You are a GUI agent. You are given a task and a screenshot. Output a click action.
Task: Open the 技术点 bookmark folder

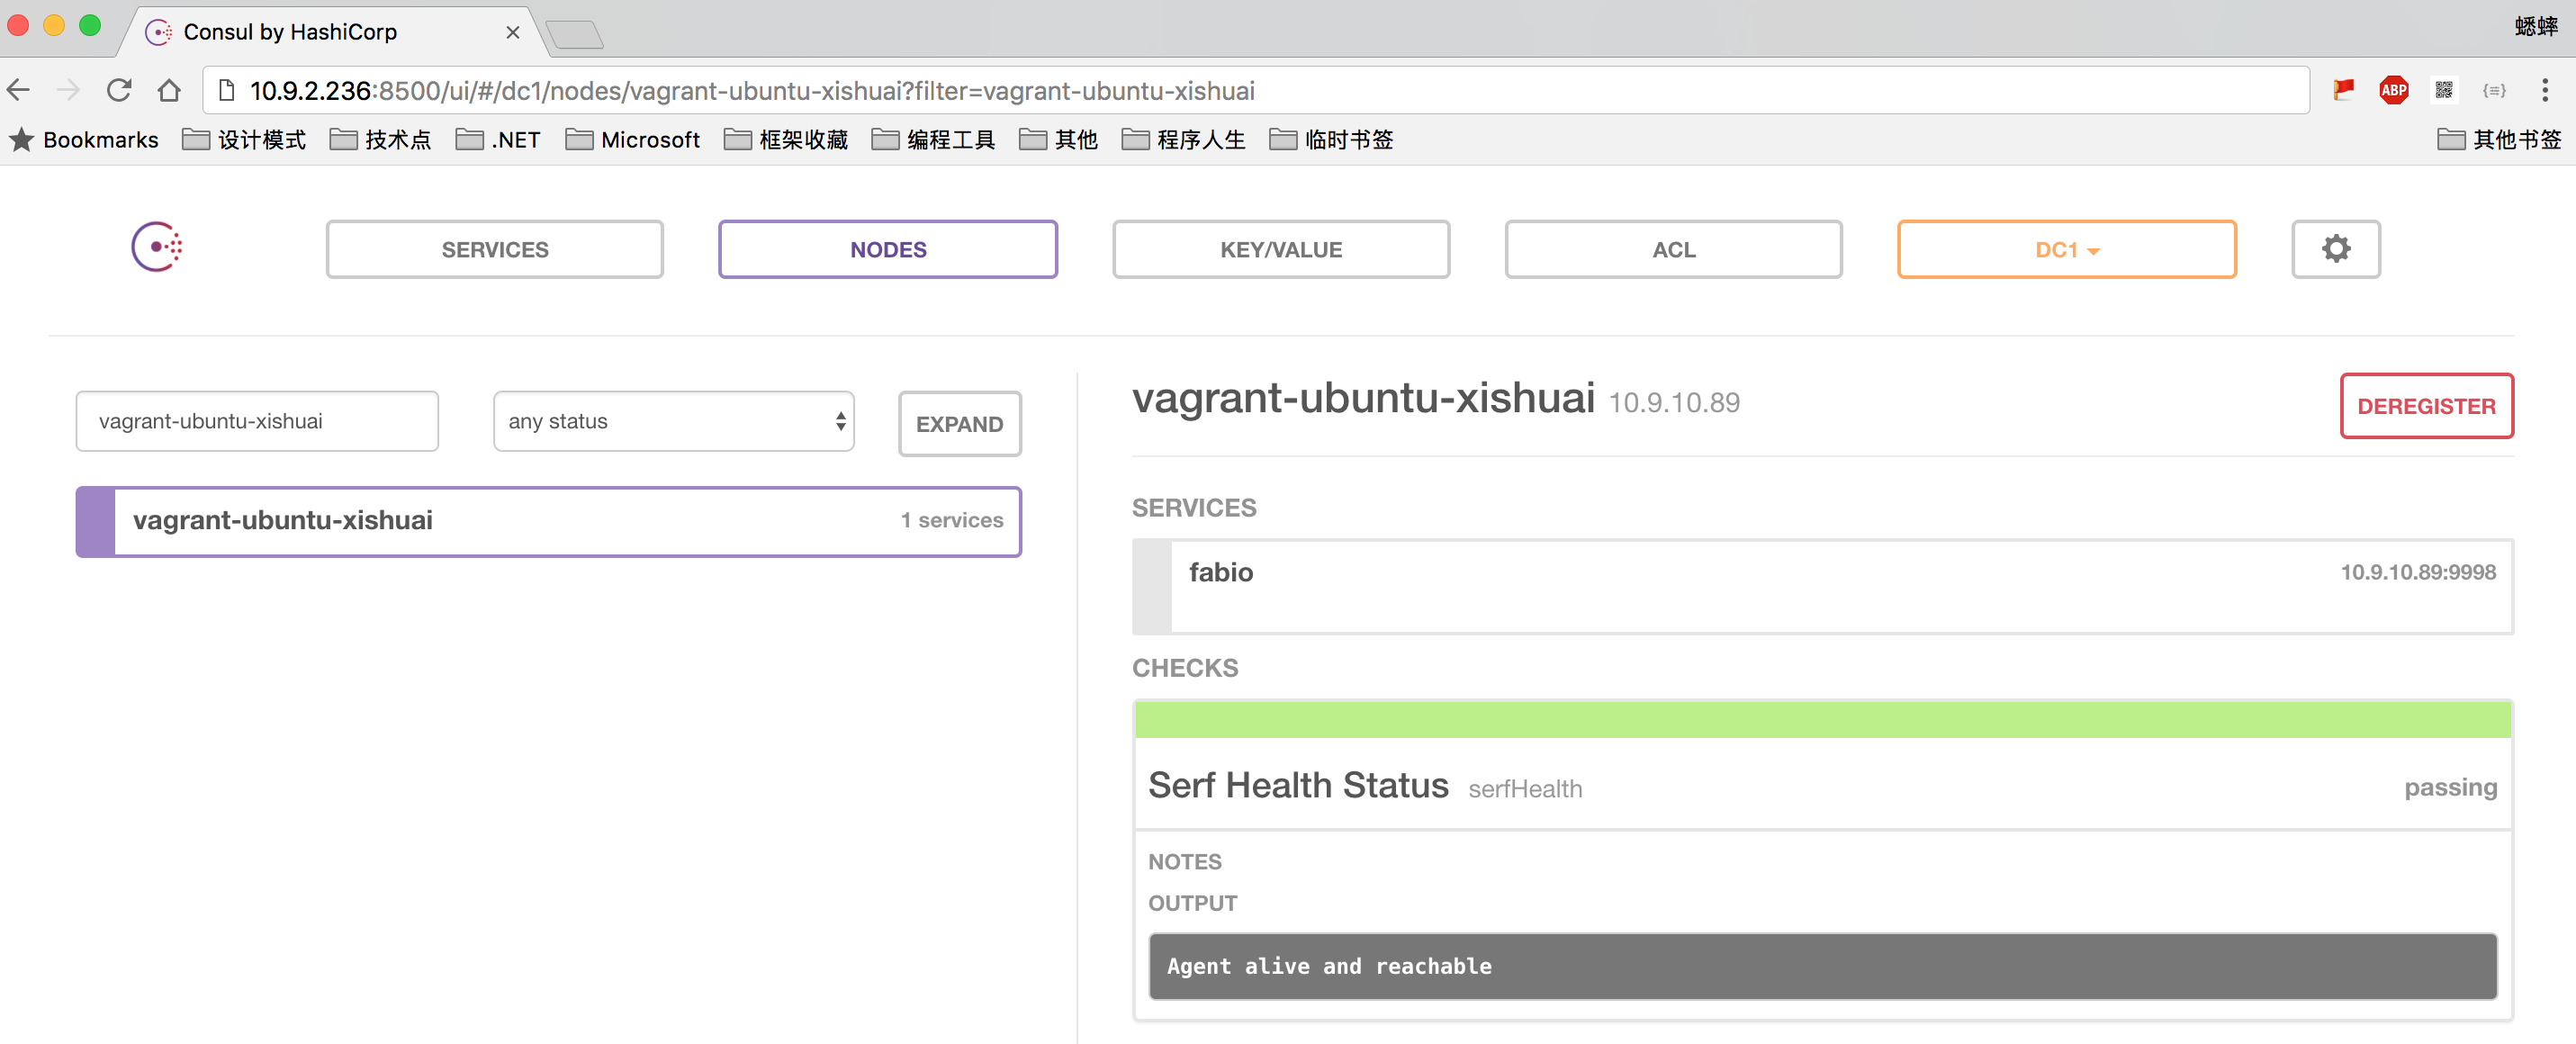(x=380, y=140)
